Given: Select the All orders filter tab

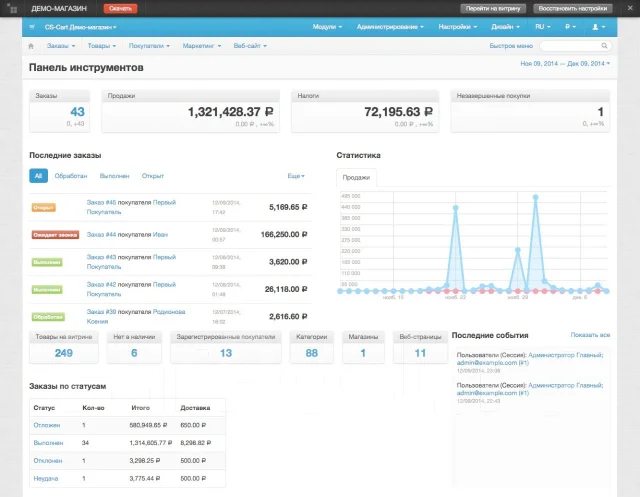Looking at the screenshot, I should pyautogui.click(x=38, y=176).
